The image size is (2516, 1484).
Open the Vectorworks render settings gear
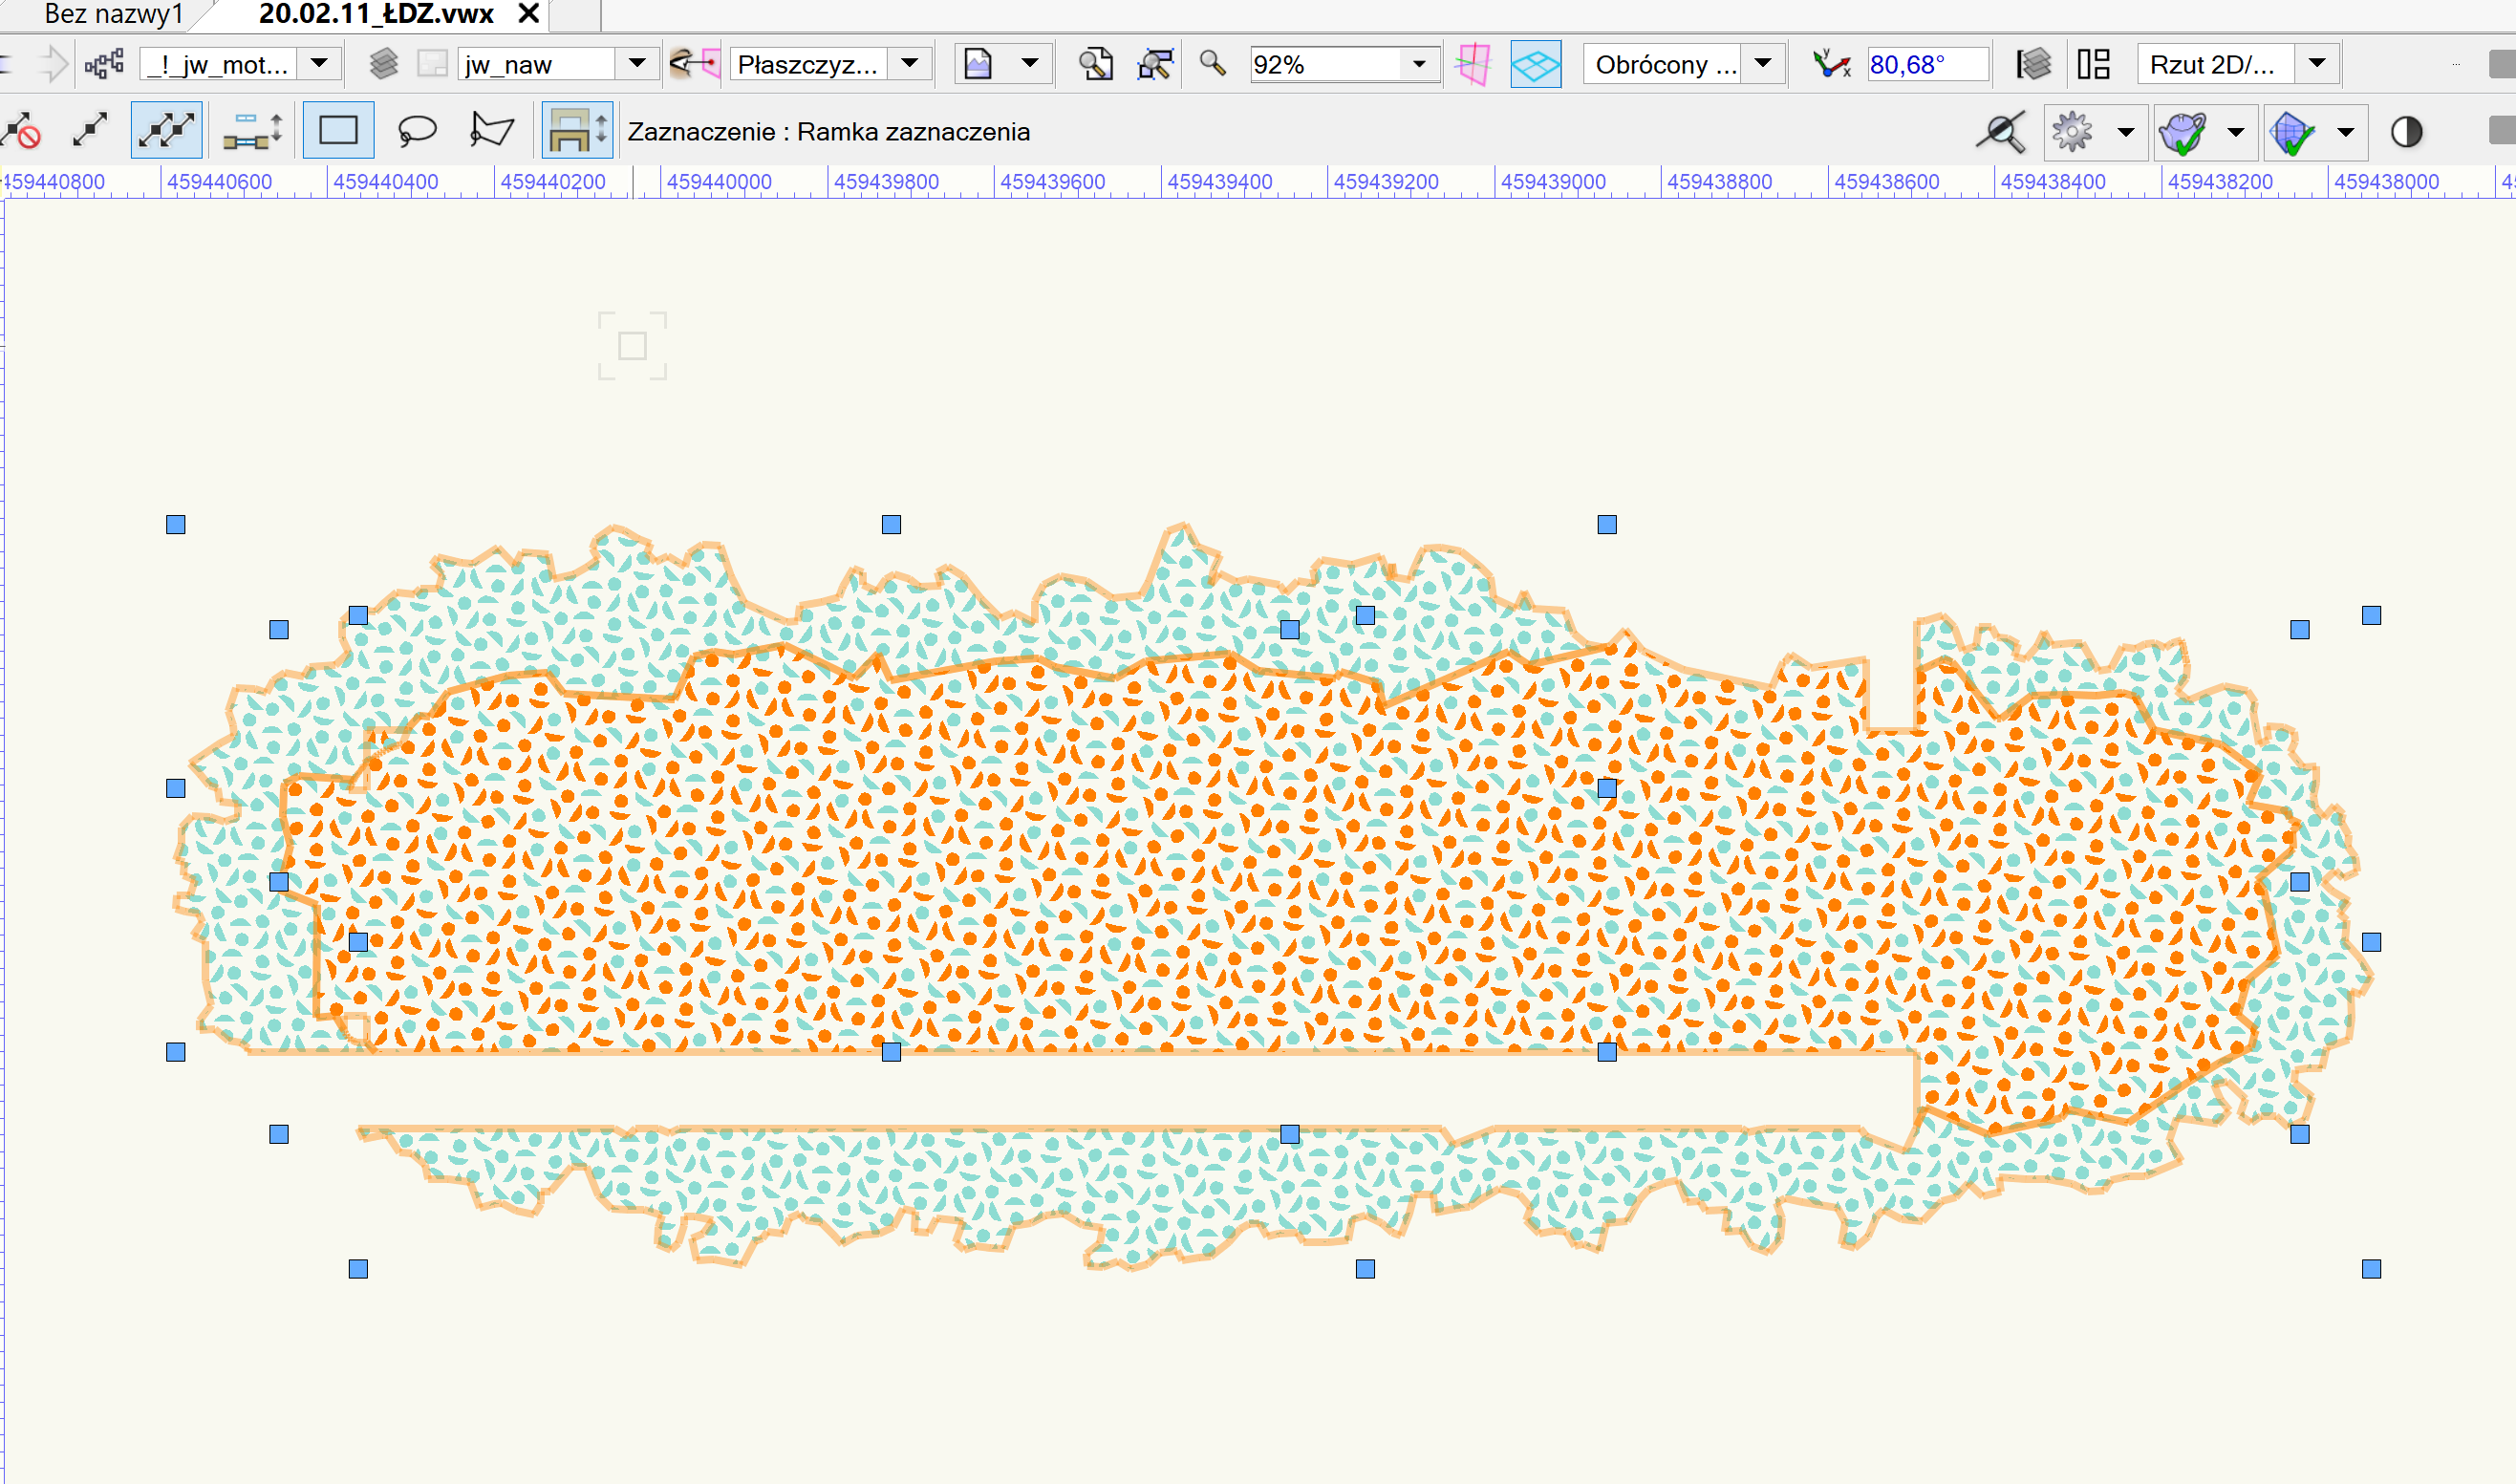(2072, 131)
